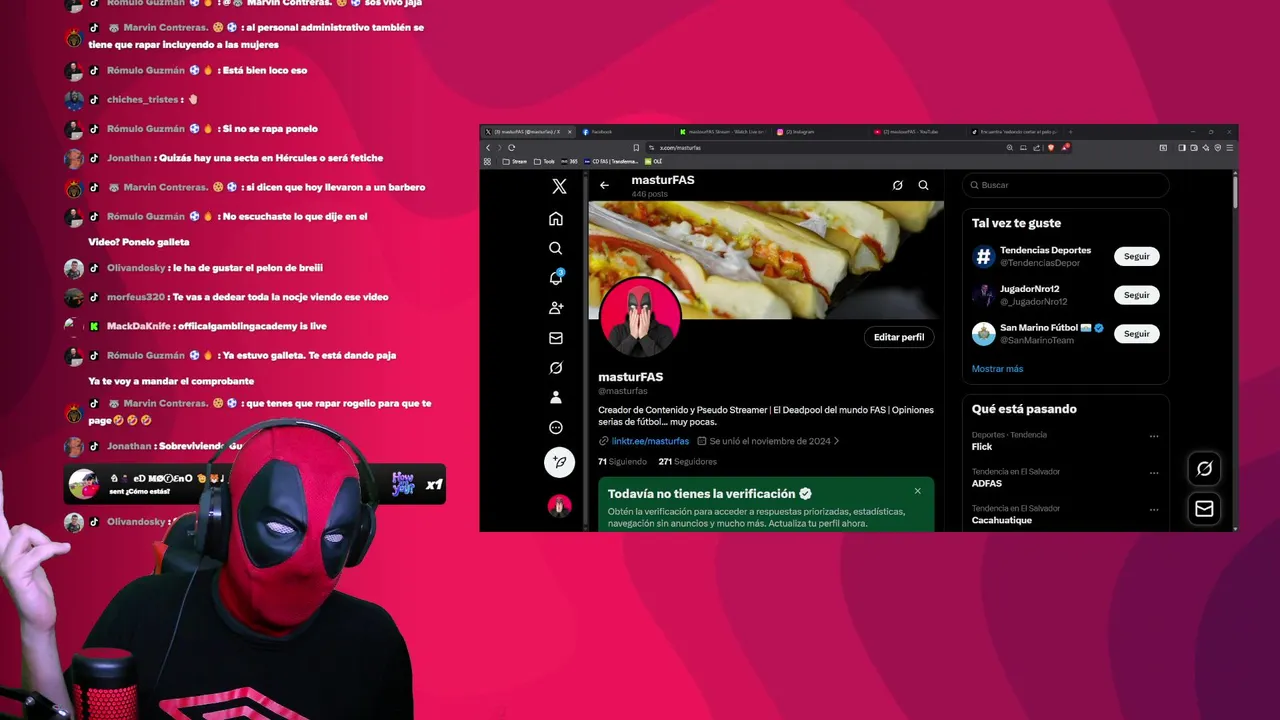Click Mostrar más link
The image size is (1280, 720).
(x=997, y=369)
